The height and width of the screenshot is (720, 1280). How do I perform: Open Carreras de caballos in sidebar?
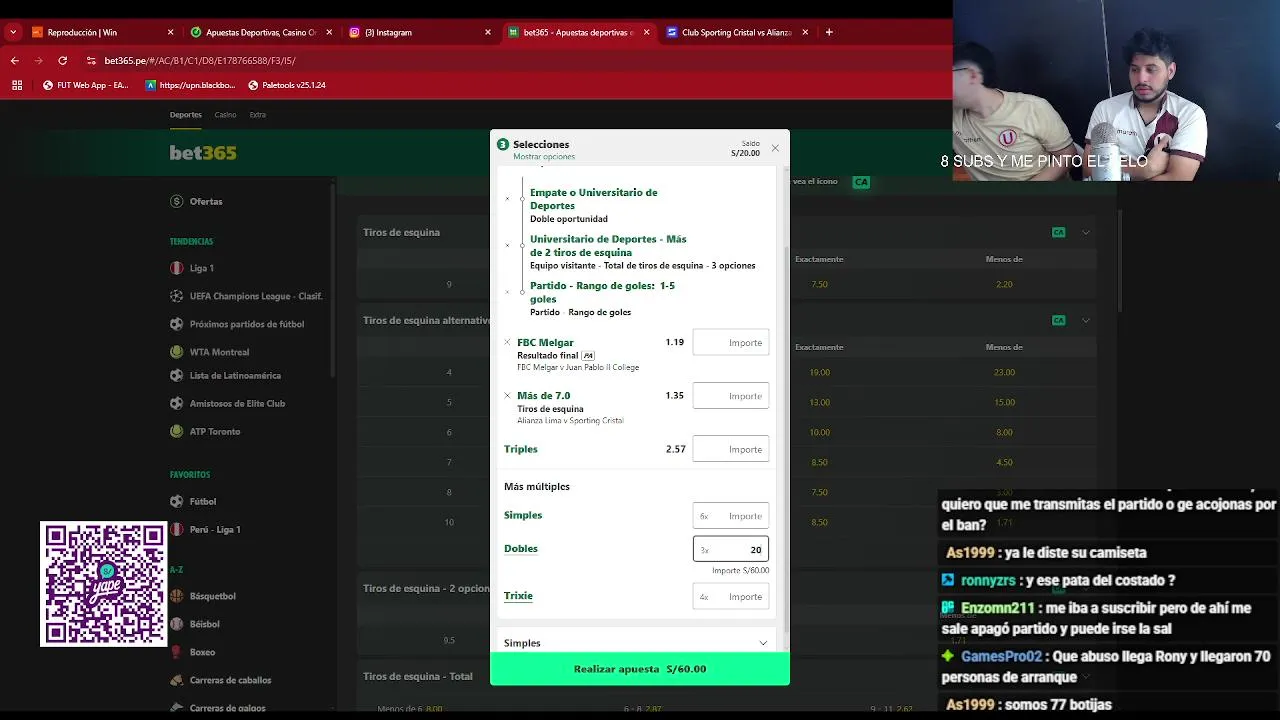[230, 680]
